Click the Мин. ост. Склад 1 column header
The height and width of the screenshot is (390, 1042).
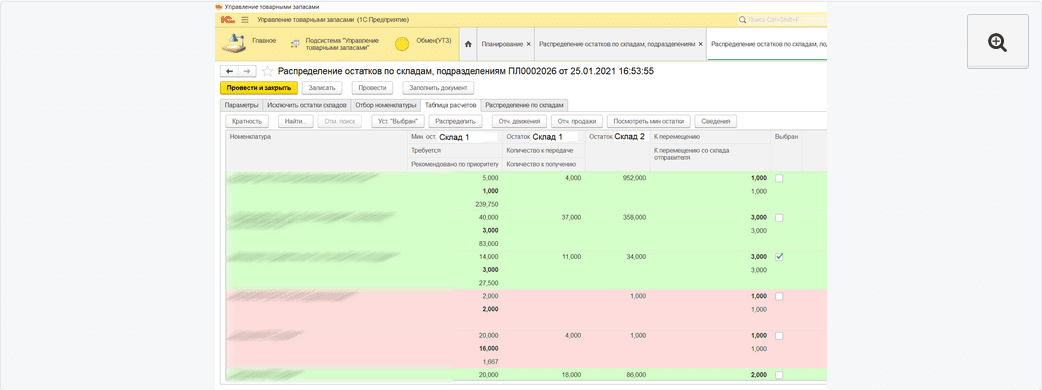(x=455, y=137)
